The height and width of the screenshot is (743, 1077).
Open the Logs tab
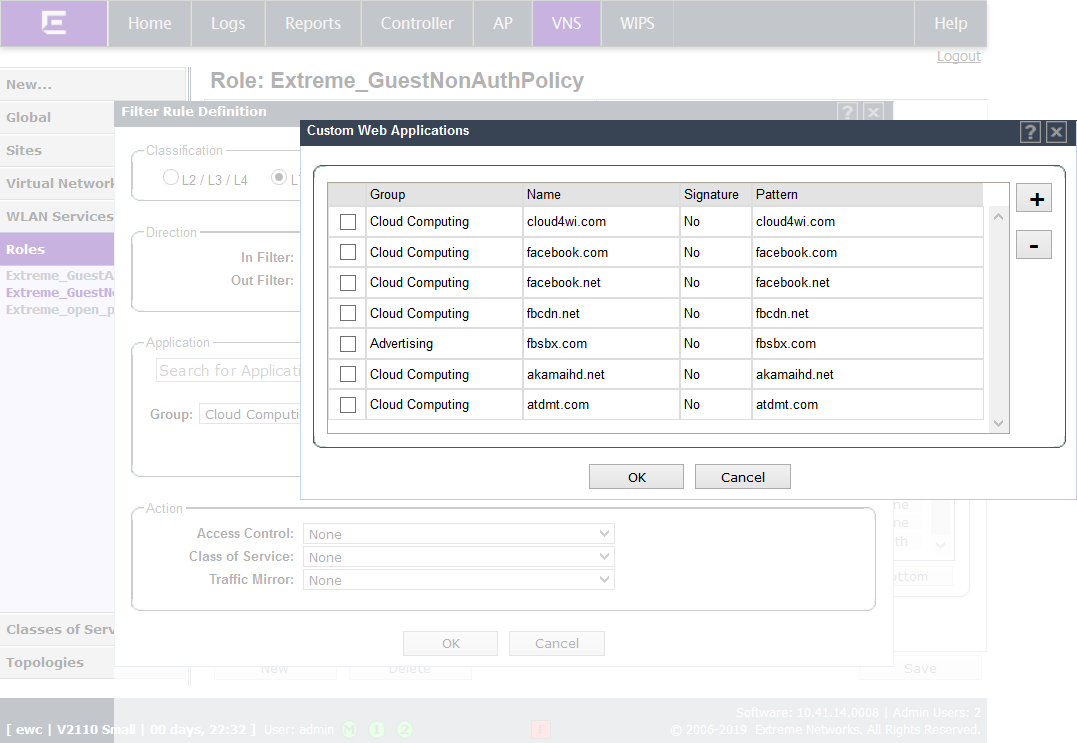click(x=228, y=23)
